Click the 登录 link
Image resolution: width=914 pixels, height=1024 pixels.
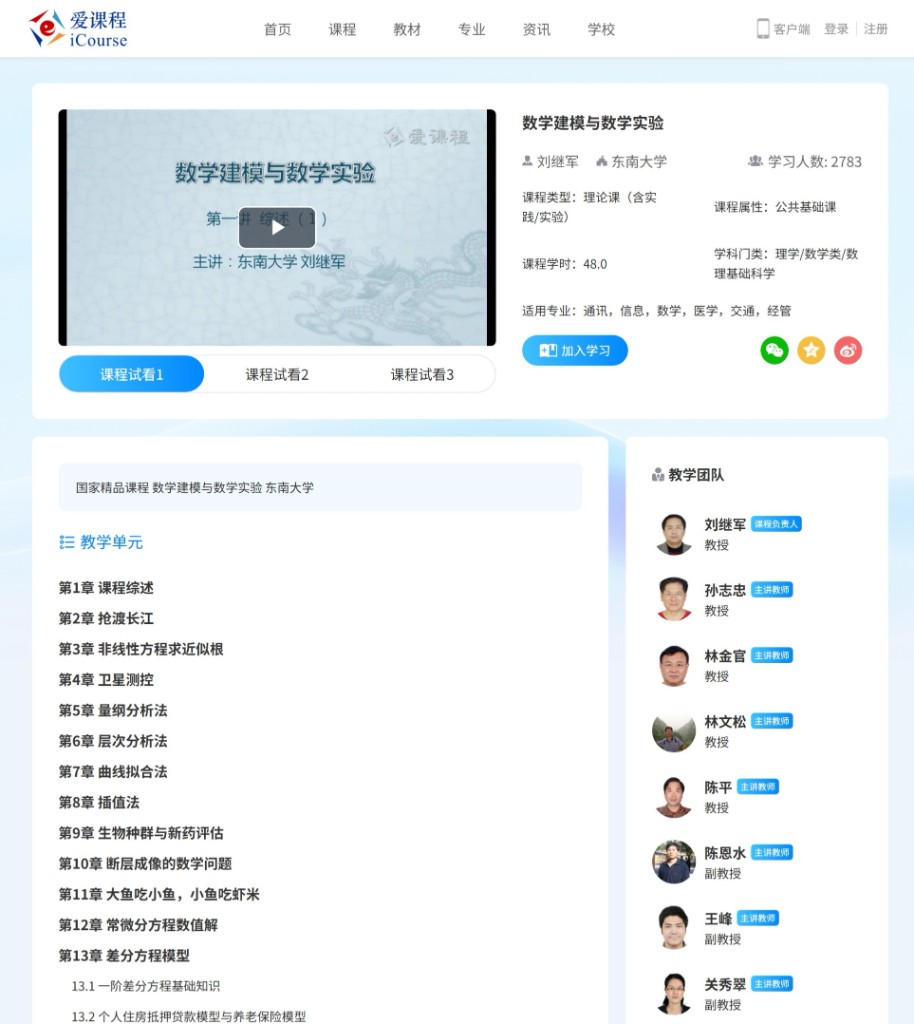[836, 29]
